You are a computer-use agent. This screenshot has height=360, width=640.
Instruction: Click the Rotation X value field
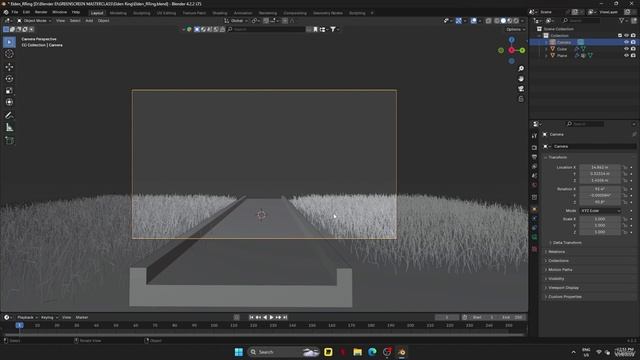600,189
